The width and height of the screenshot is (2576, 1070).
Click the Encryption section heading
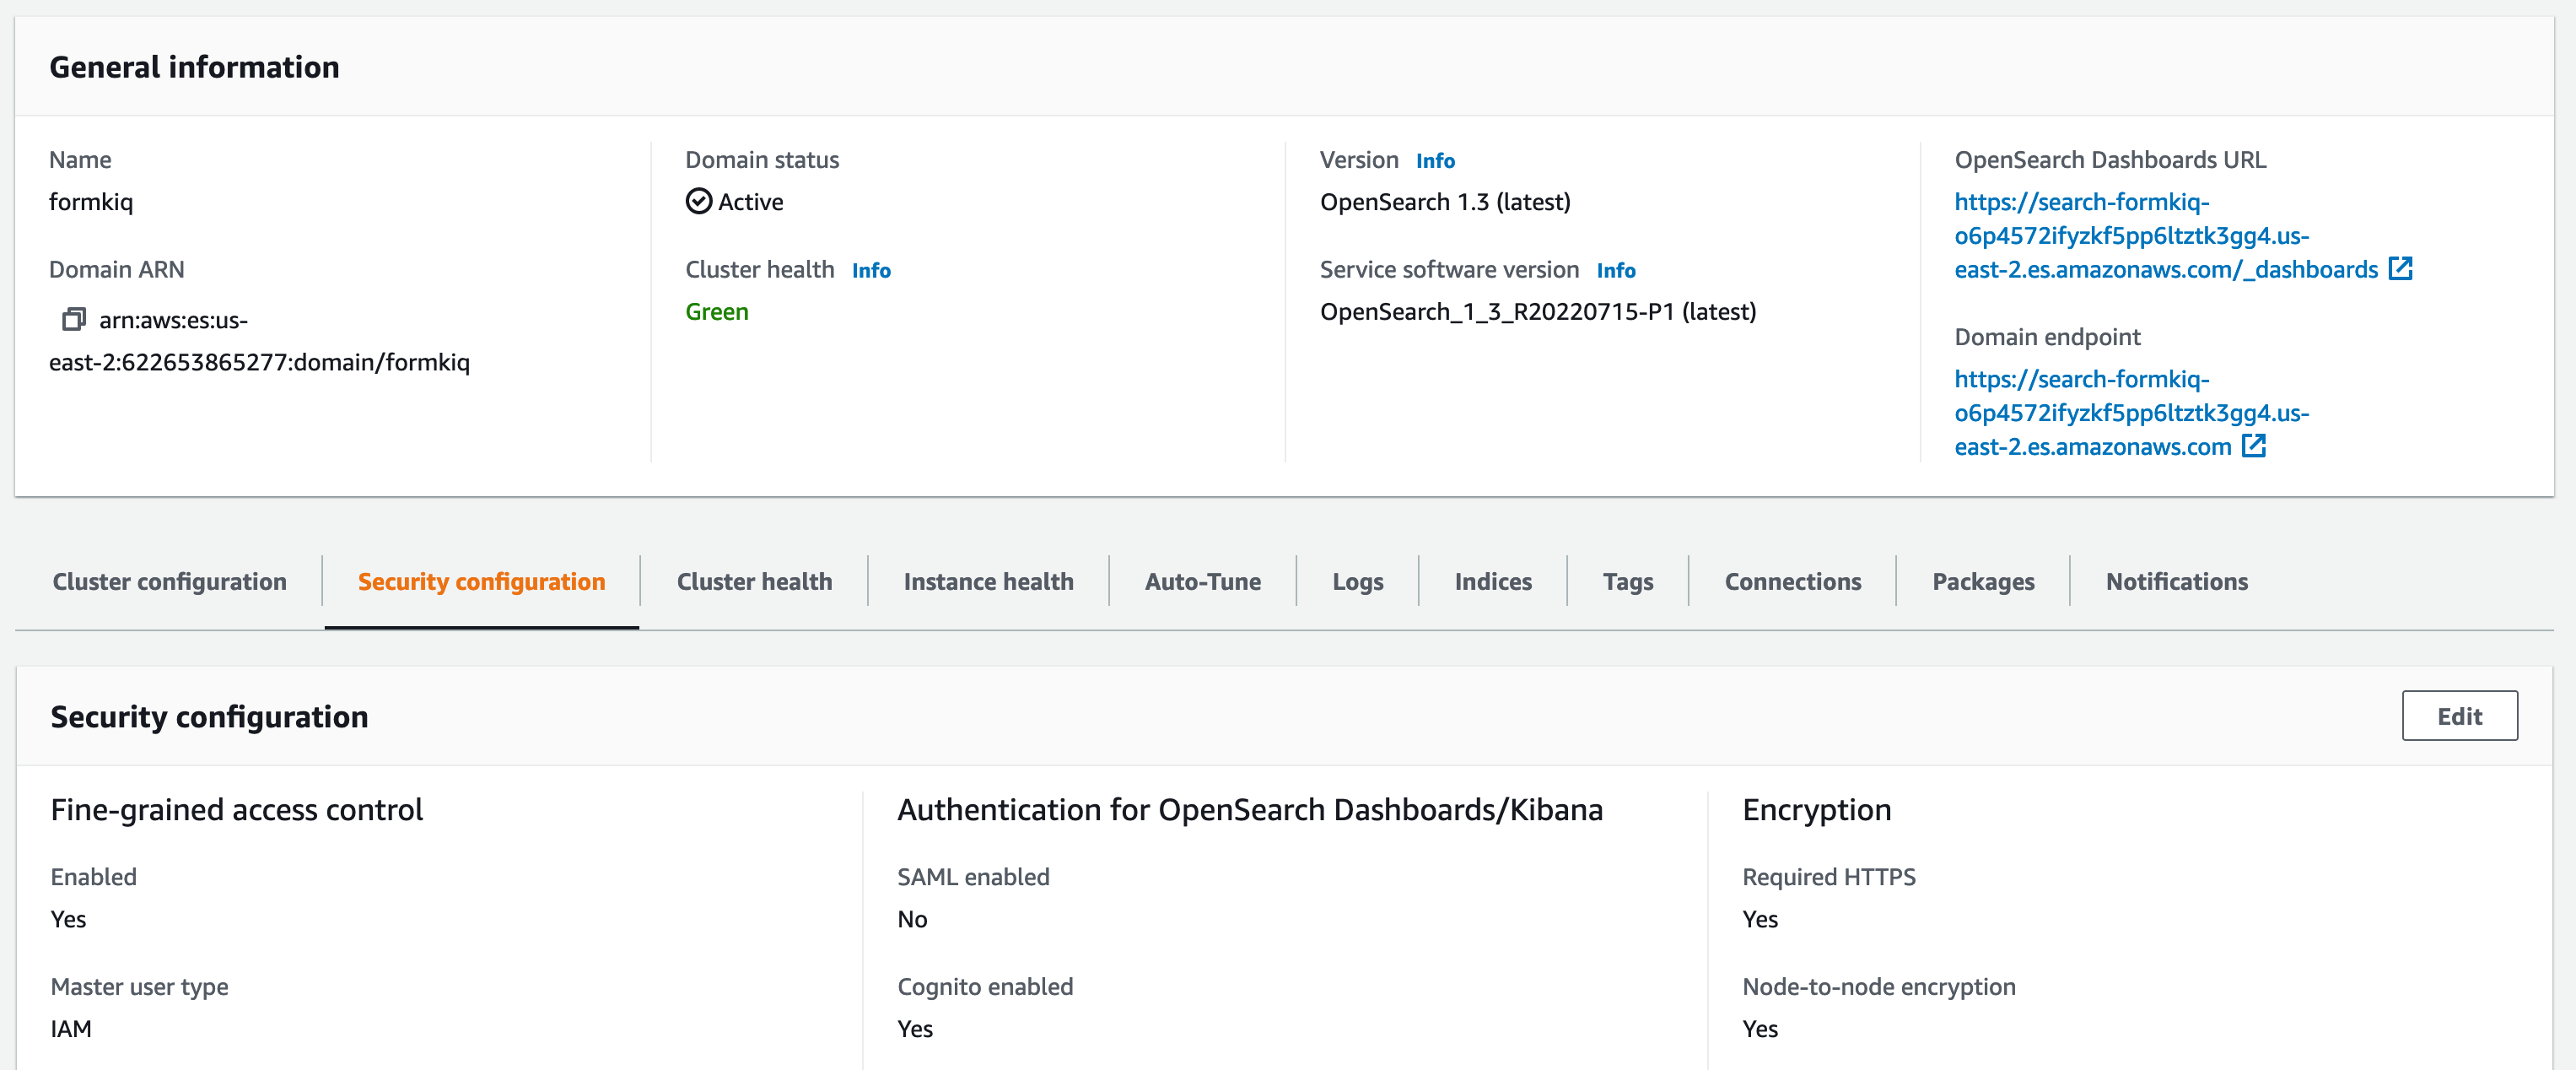click(x=1817, y=809)
